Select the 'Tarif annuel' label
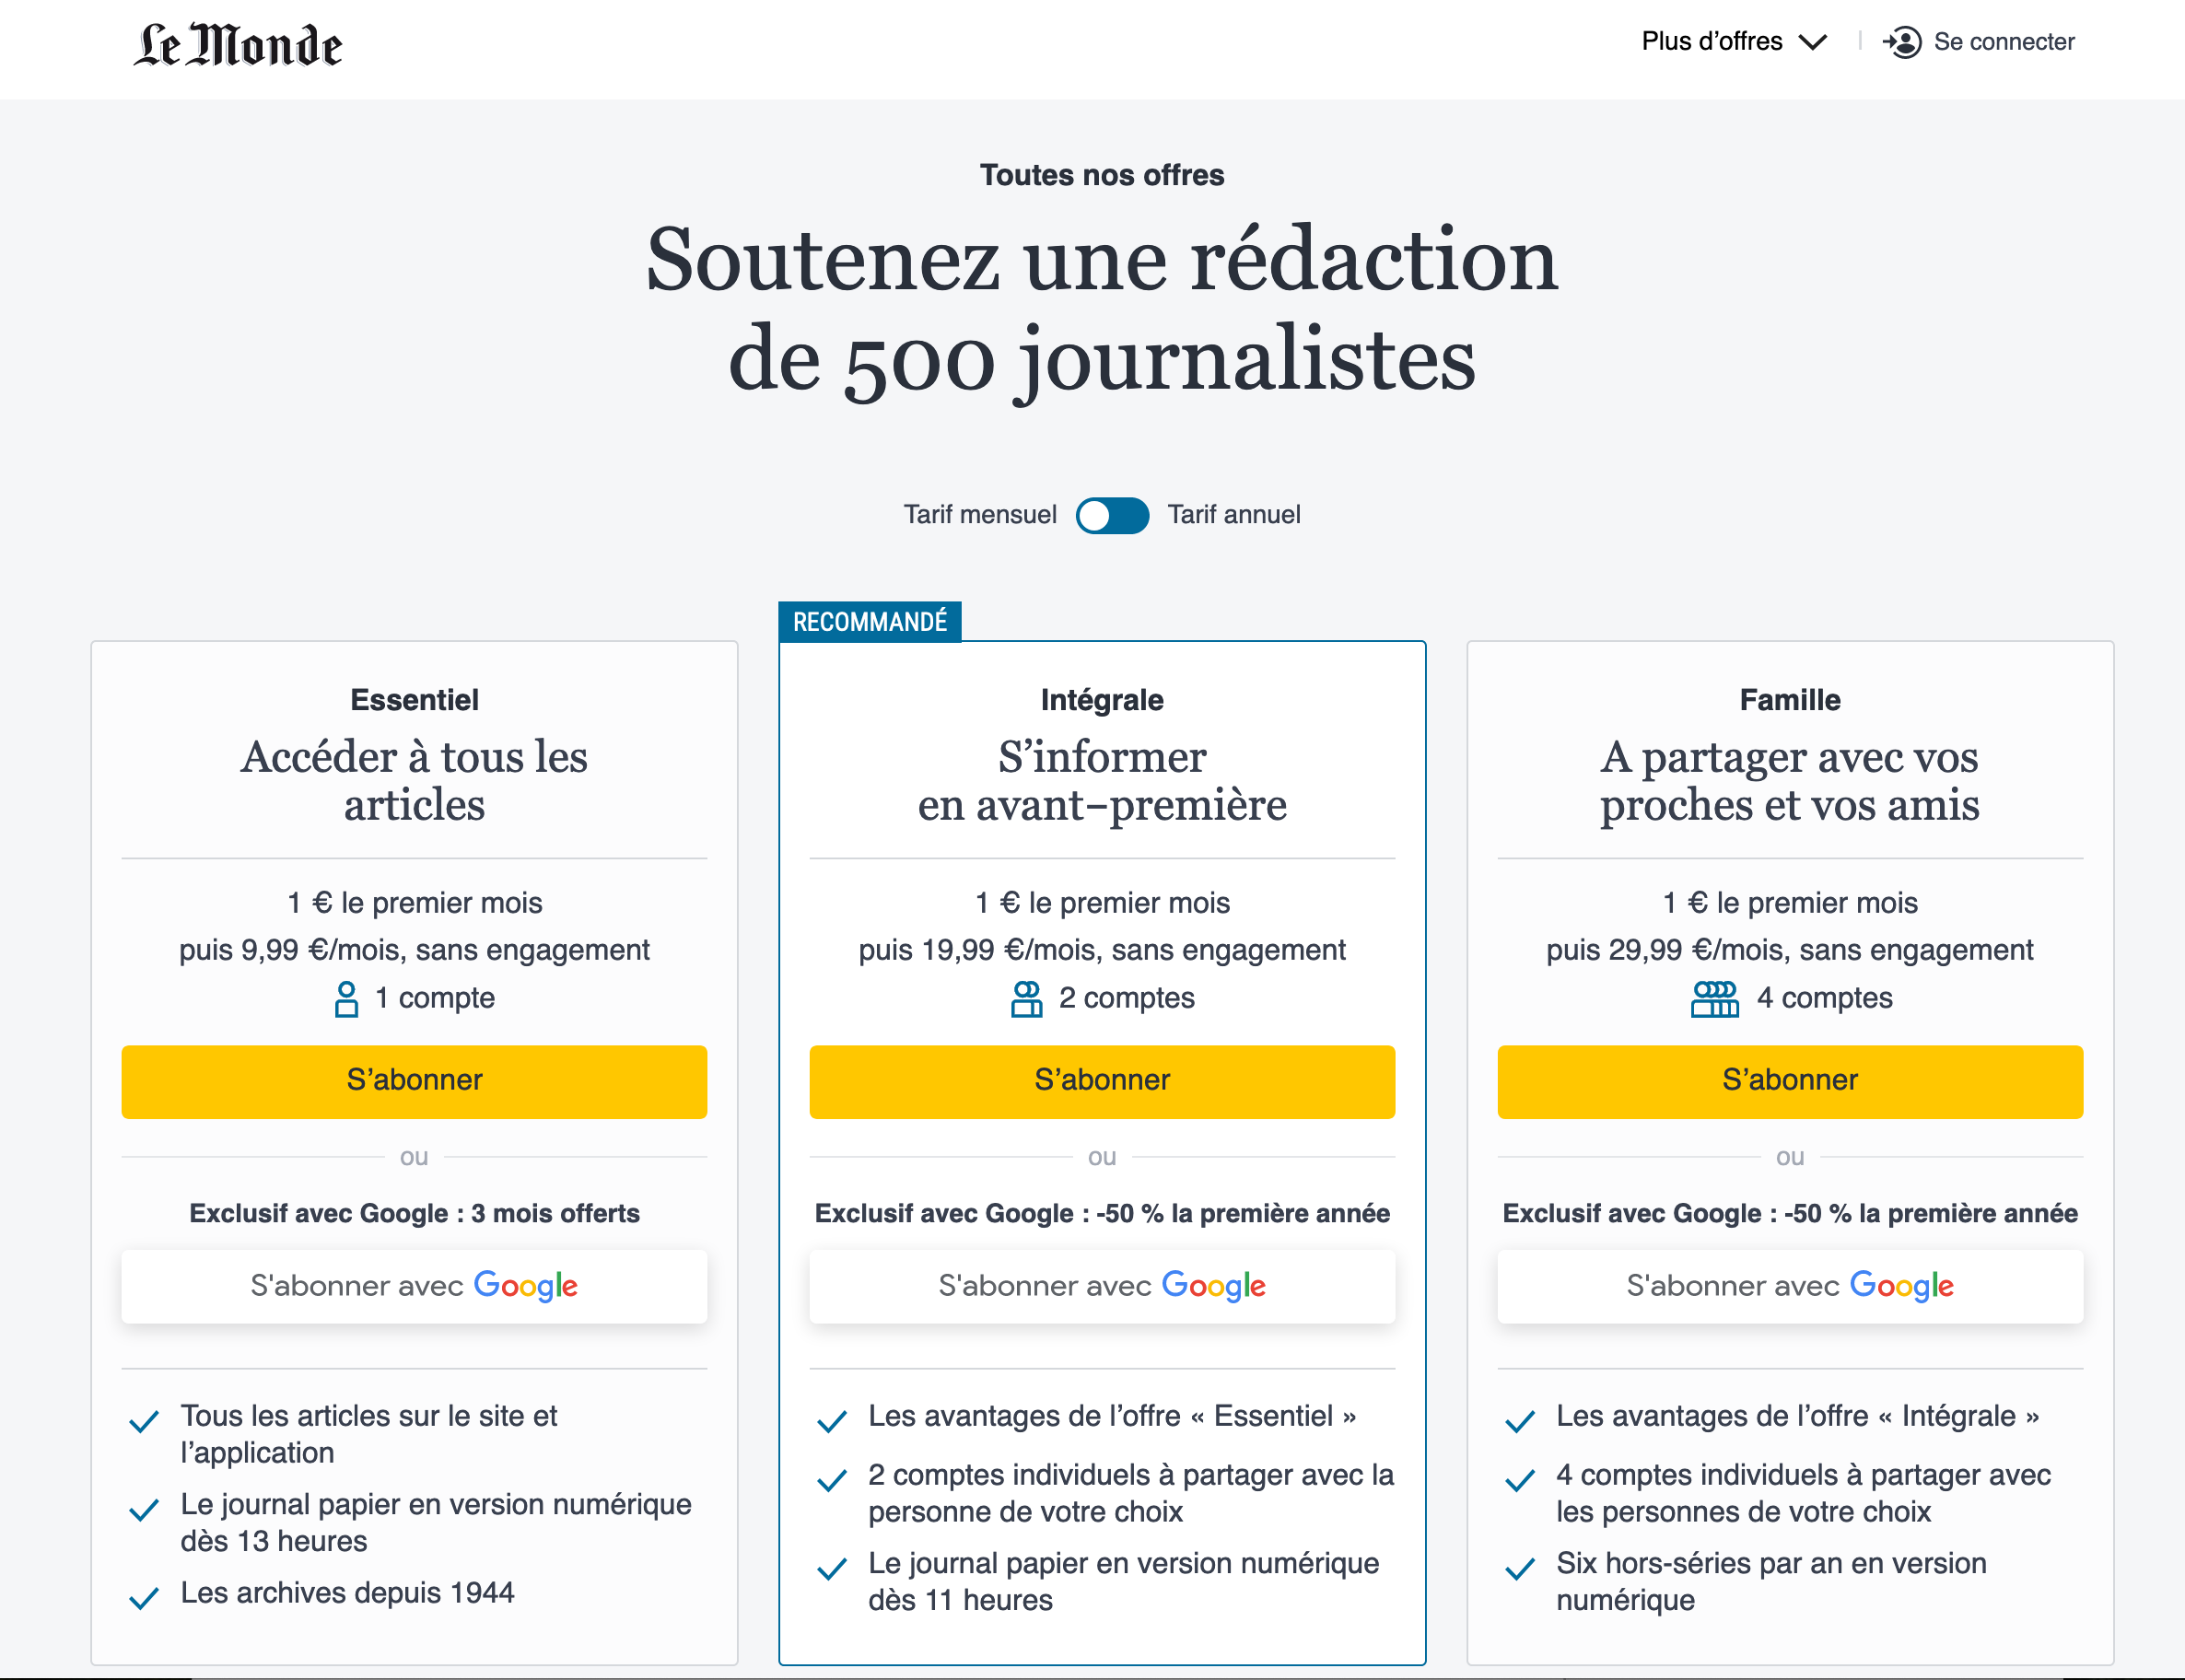The height and width of the screenshot is (1680, 2185). [1234, 515]
